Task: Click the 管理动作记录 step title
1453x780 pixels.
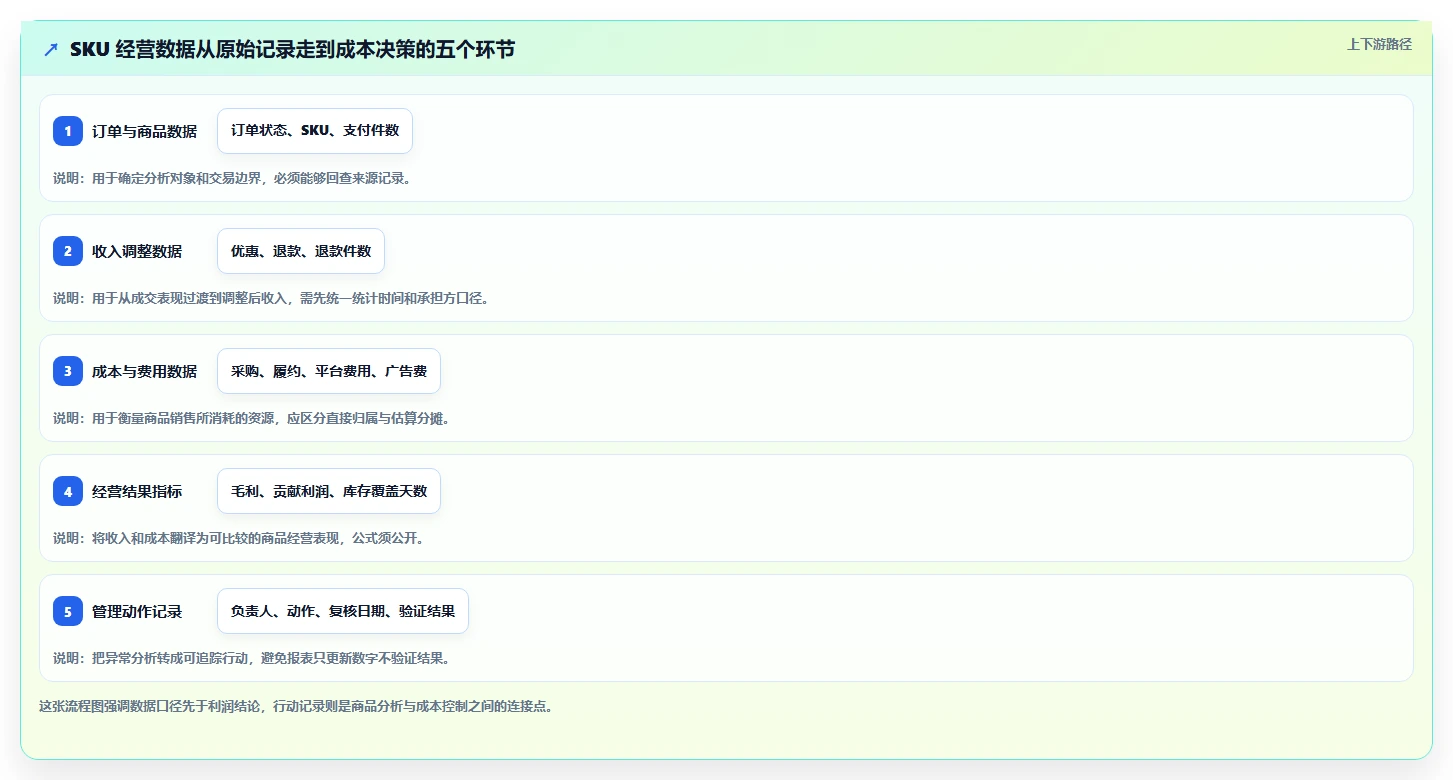Action: pos(137,611)
